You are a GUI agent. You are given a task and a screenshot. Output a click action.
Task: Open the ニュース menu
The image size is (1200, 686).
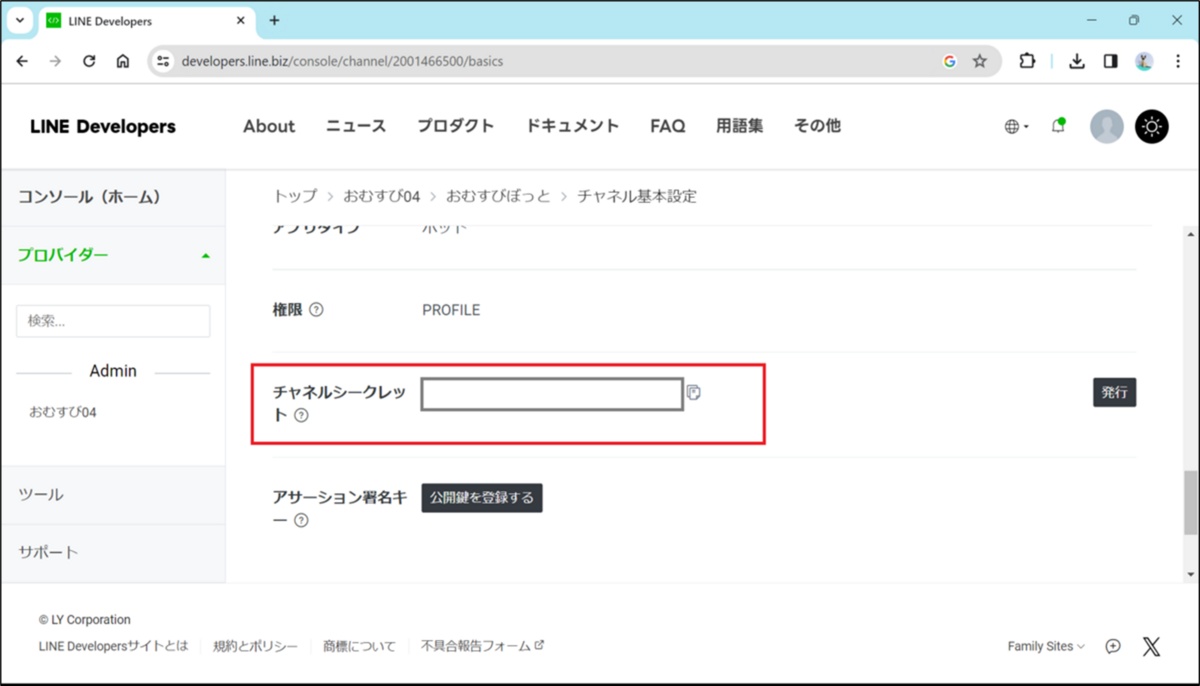[356, 126]
